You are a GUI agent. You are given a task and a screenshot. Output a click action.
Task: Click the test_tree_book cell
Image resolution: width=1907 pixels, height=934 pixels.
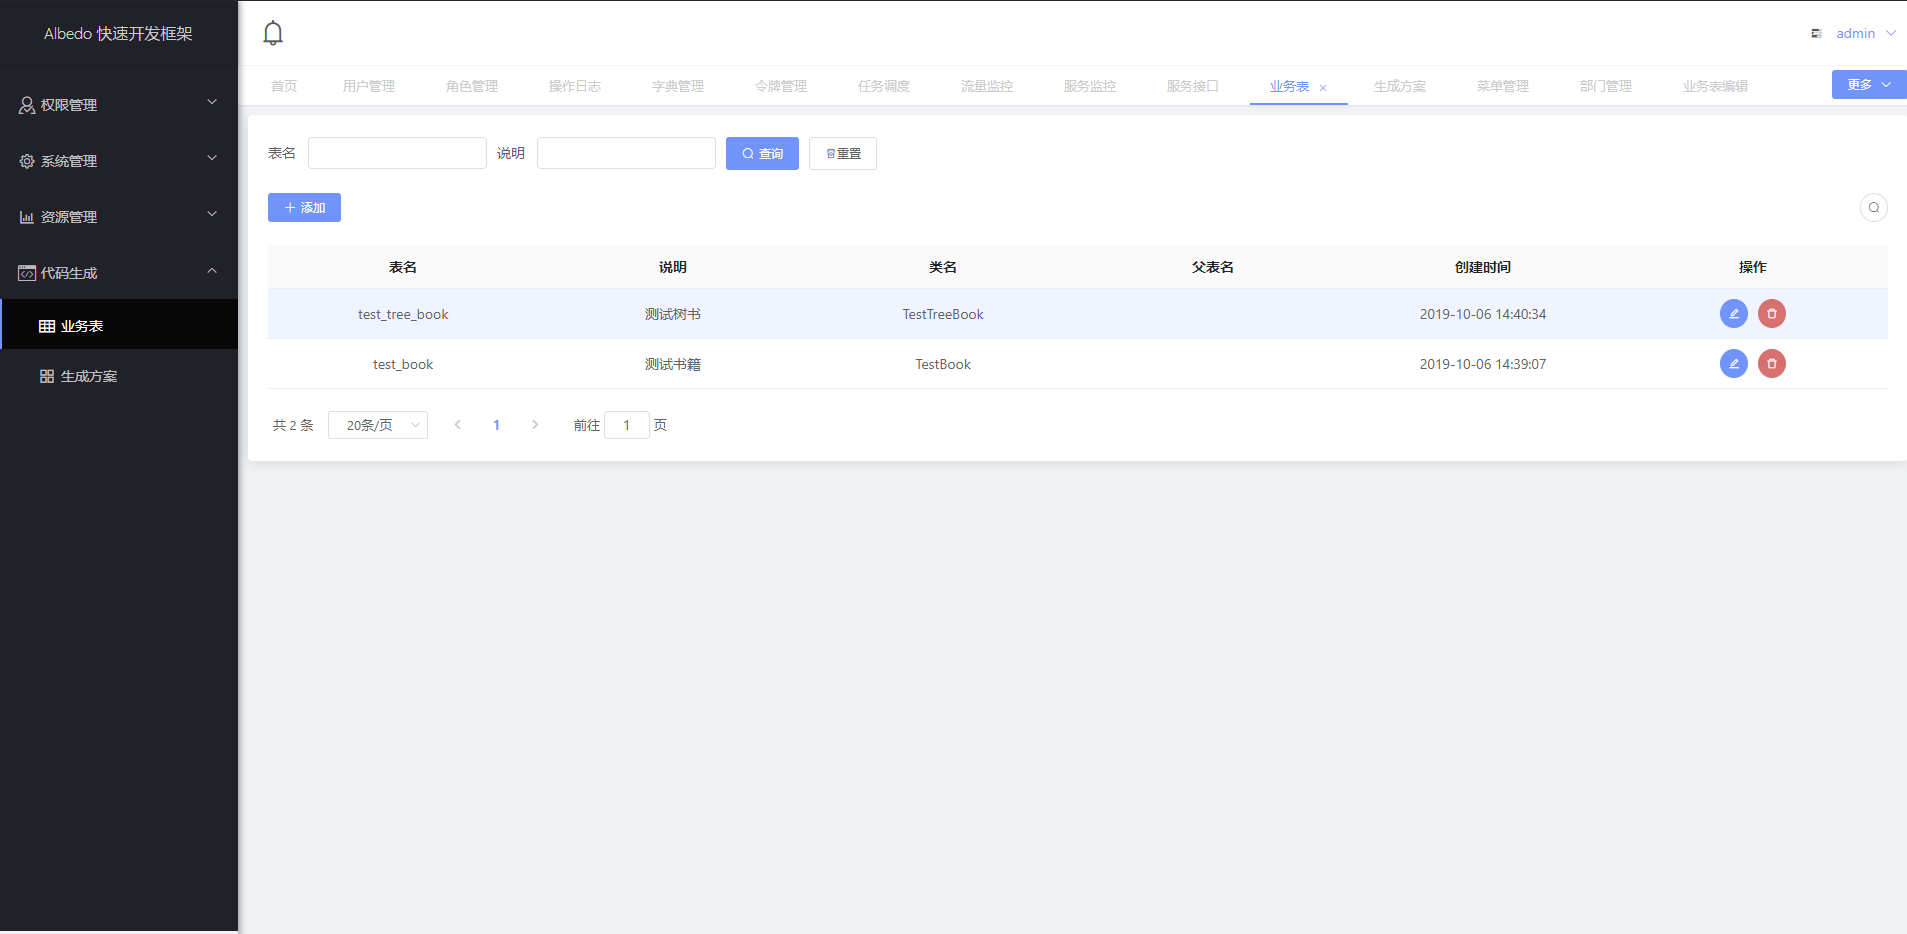(403, 314)
